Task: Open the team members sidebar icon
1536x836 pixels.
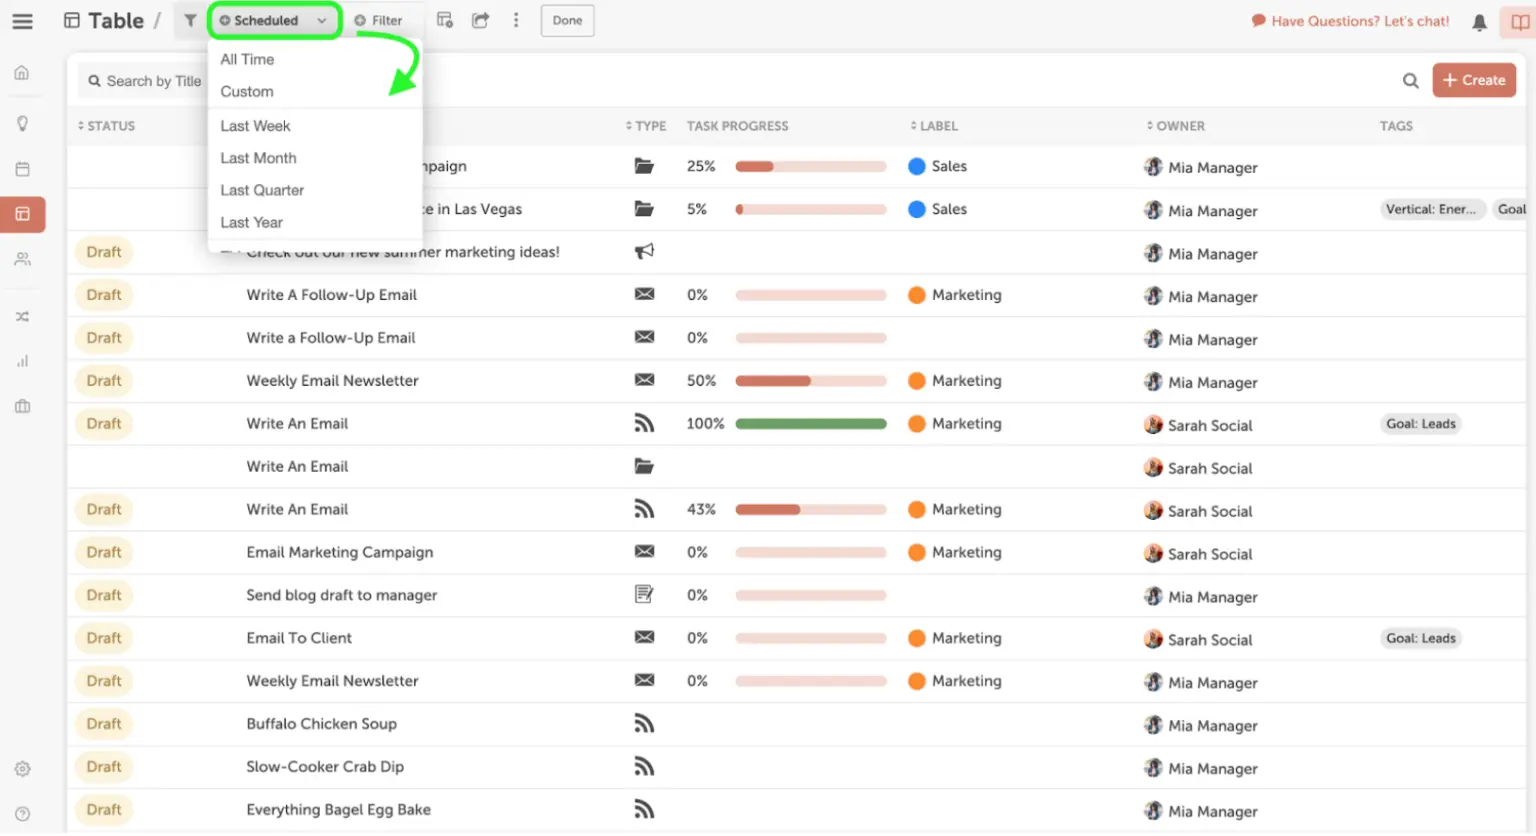Action: 22,260
